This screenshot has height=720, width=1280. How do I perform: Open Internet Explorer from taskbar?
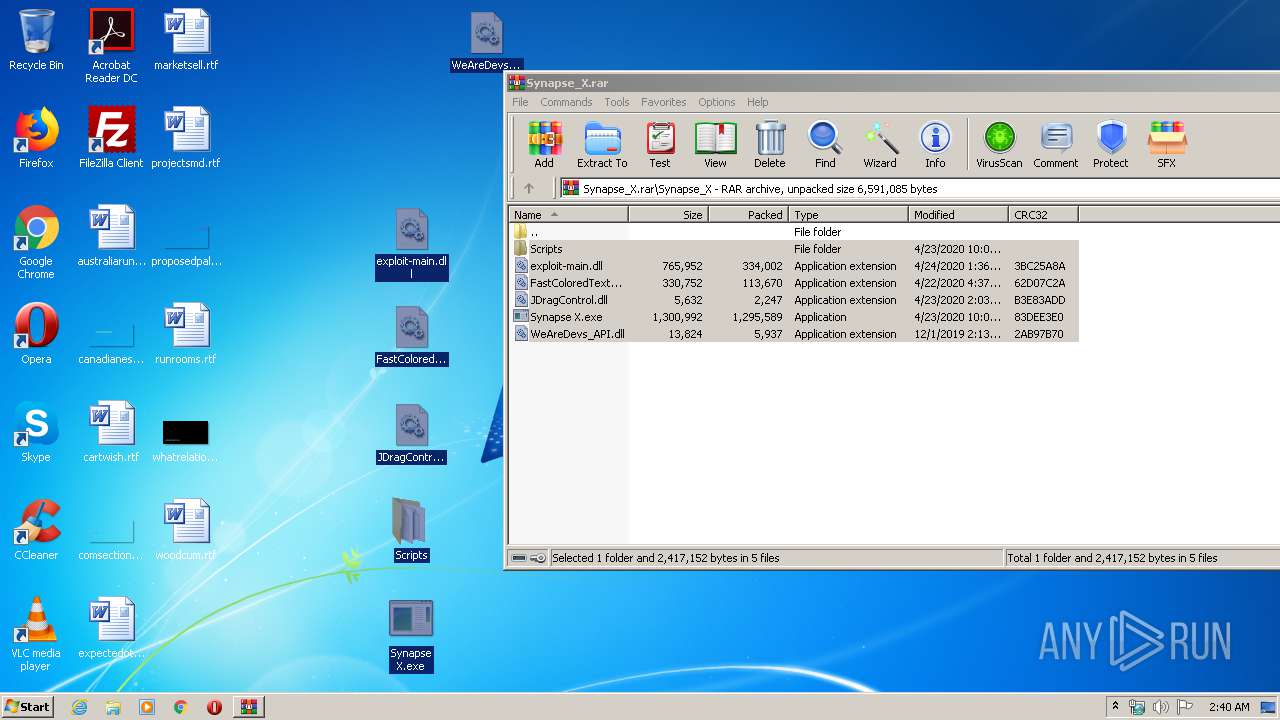(x=79, y=707)
